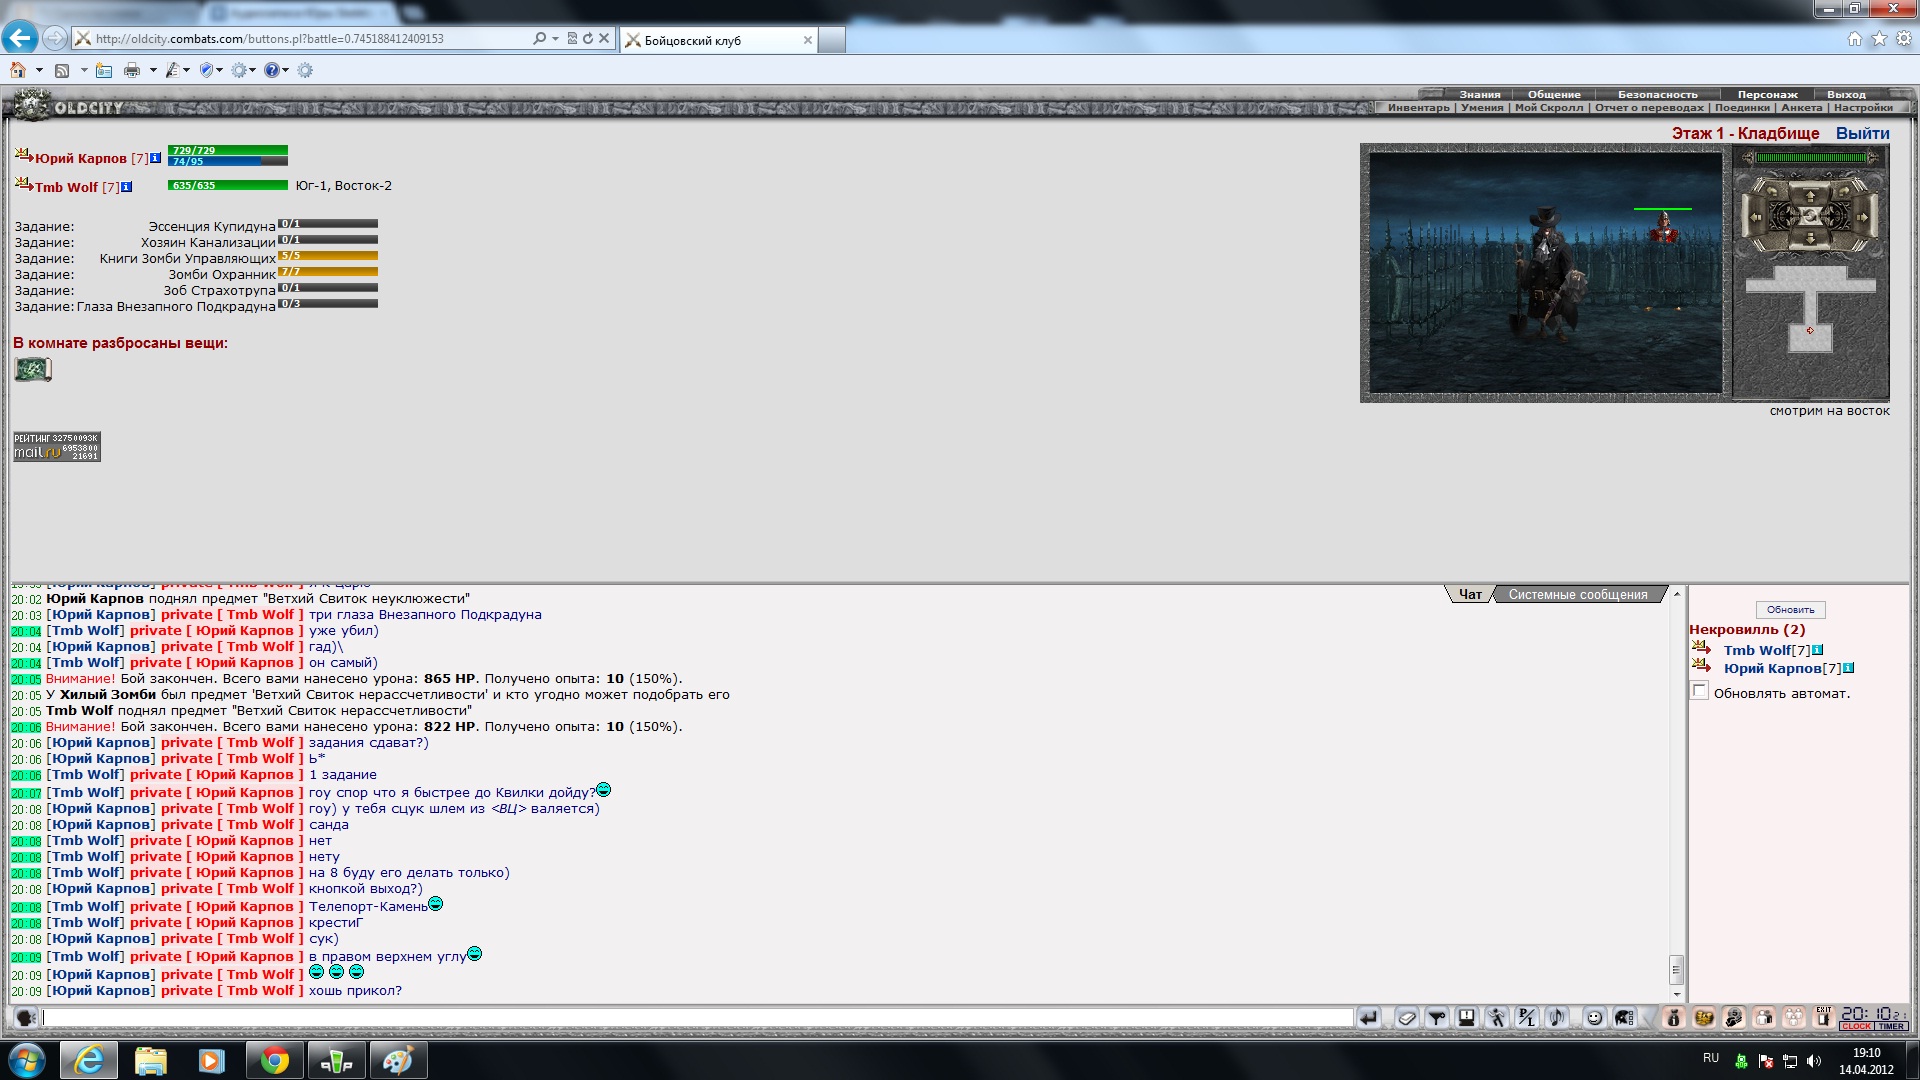Viewport: 1920px width, 1080px height.
Task: Strafe right with the right arrow
Action: pyautogui.click(x=1862, y=218)
